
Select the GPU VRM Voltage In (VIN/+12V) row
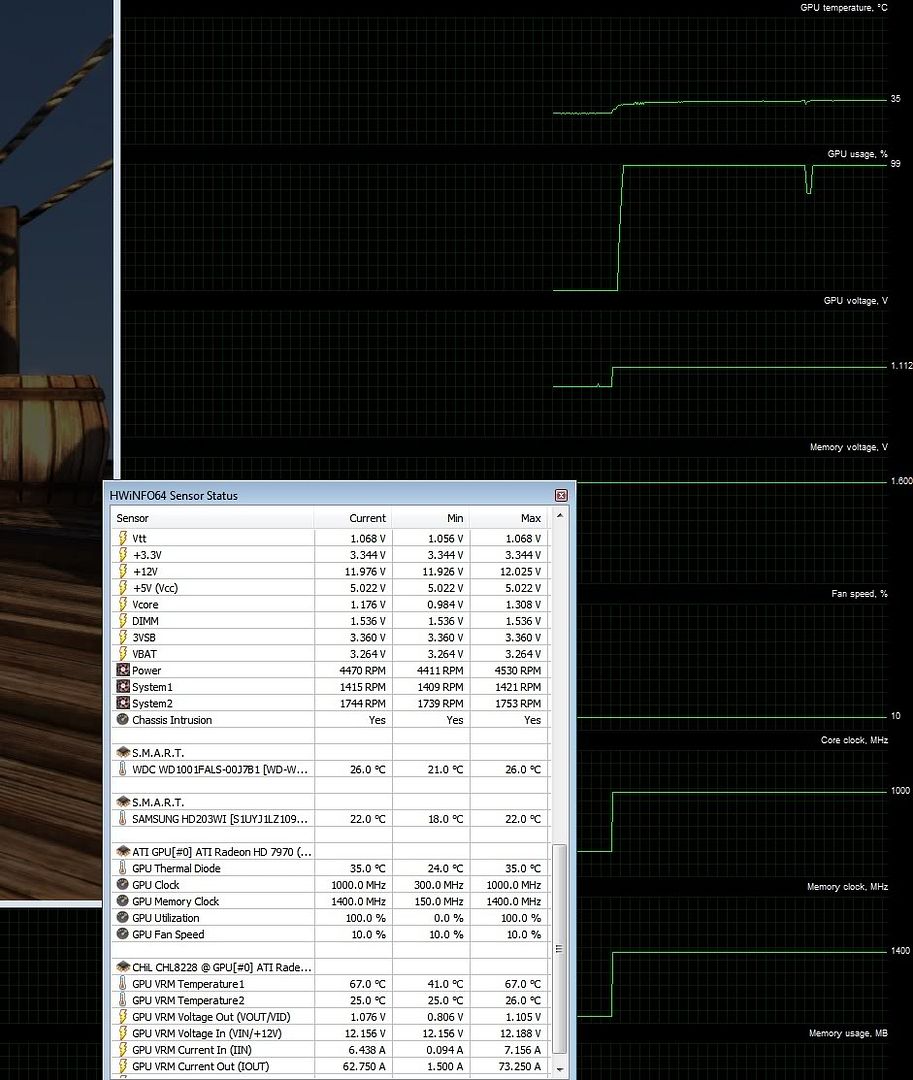click(330, 1034)
